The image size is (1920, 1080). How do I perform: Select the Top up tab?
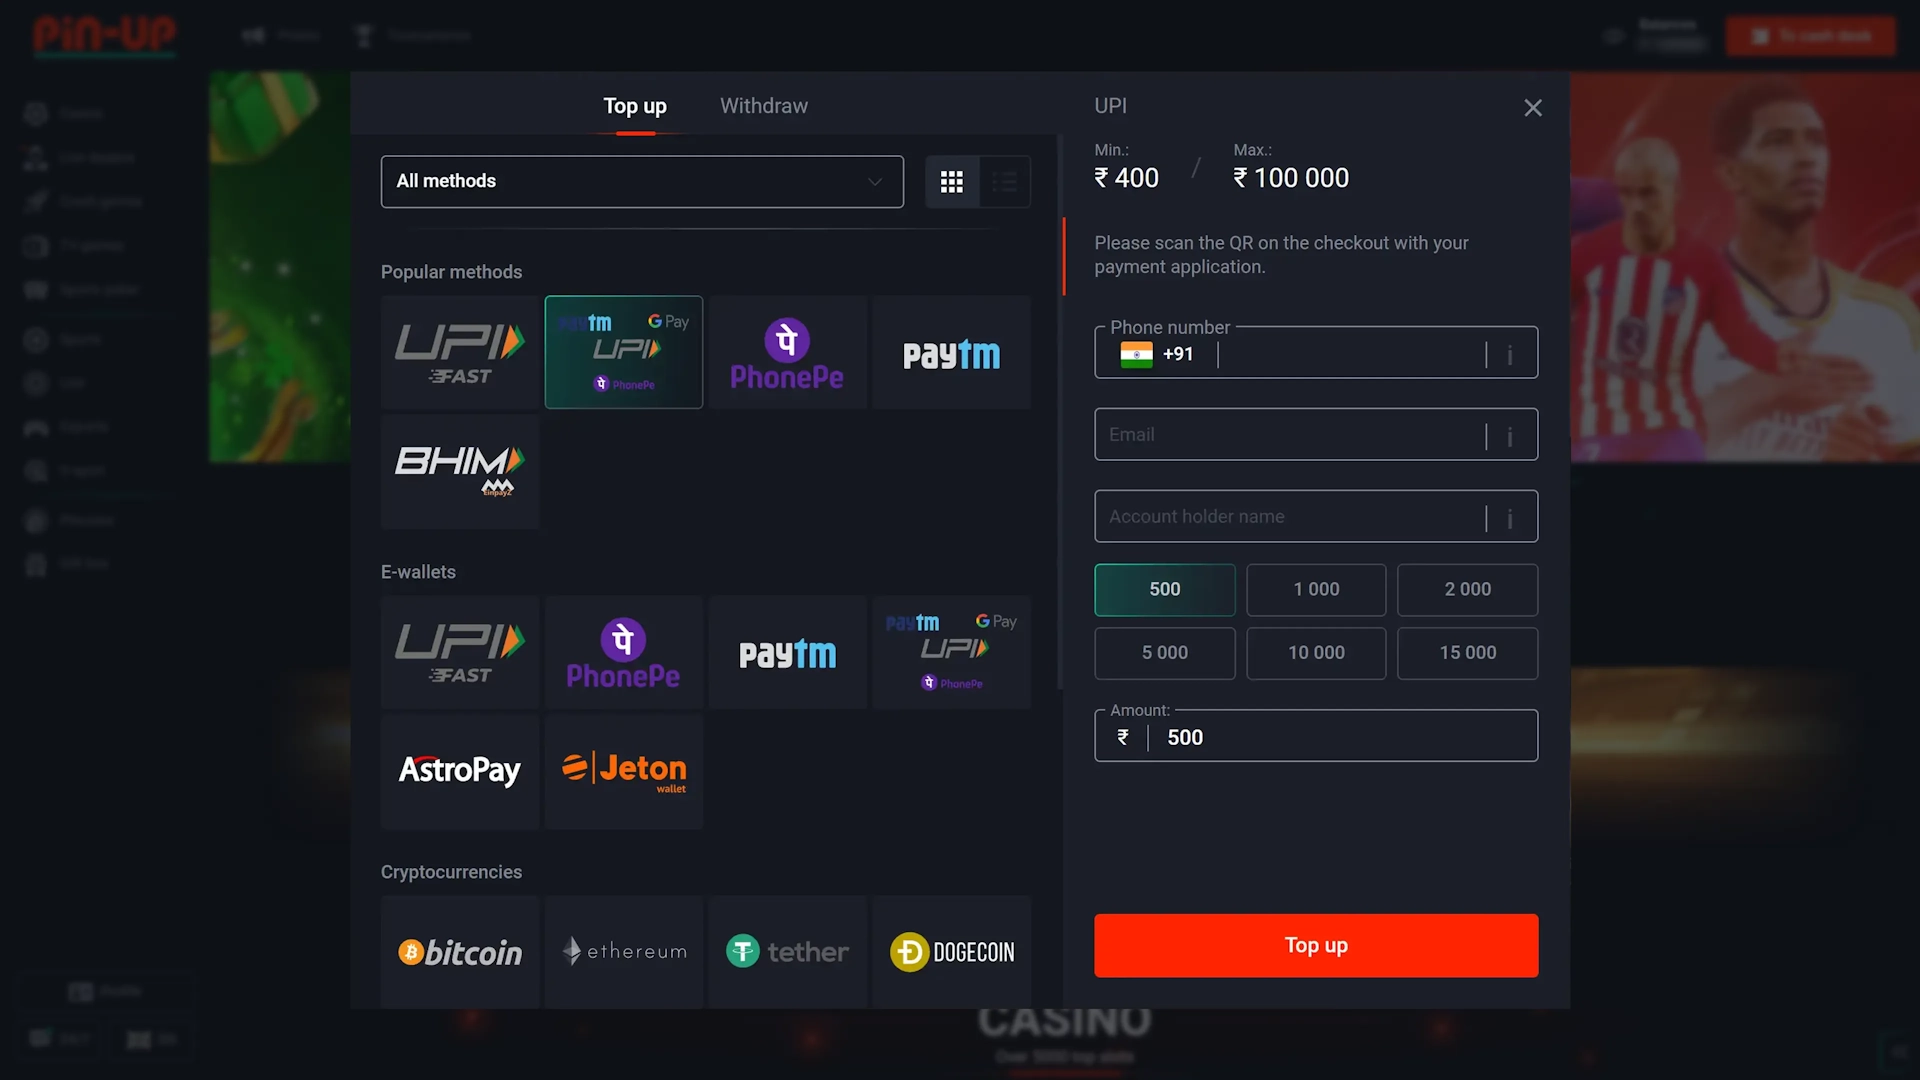click(634, 105)
